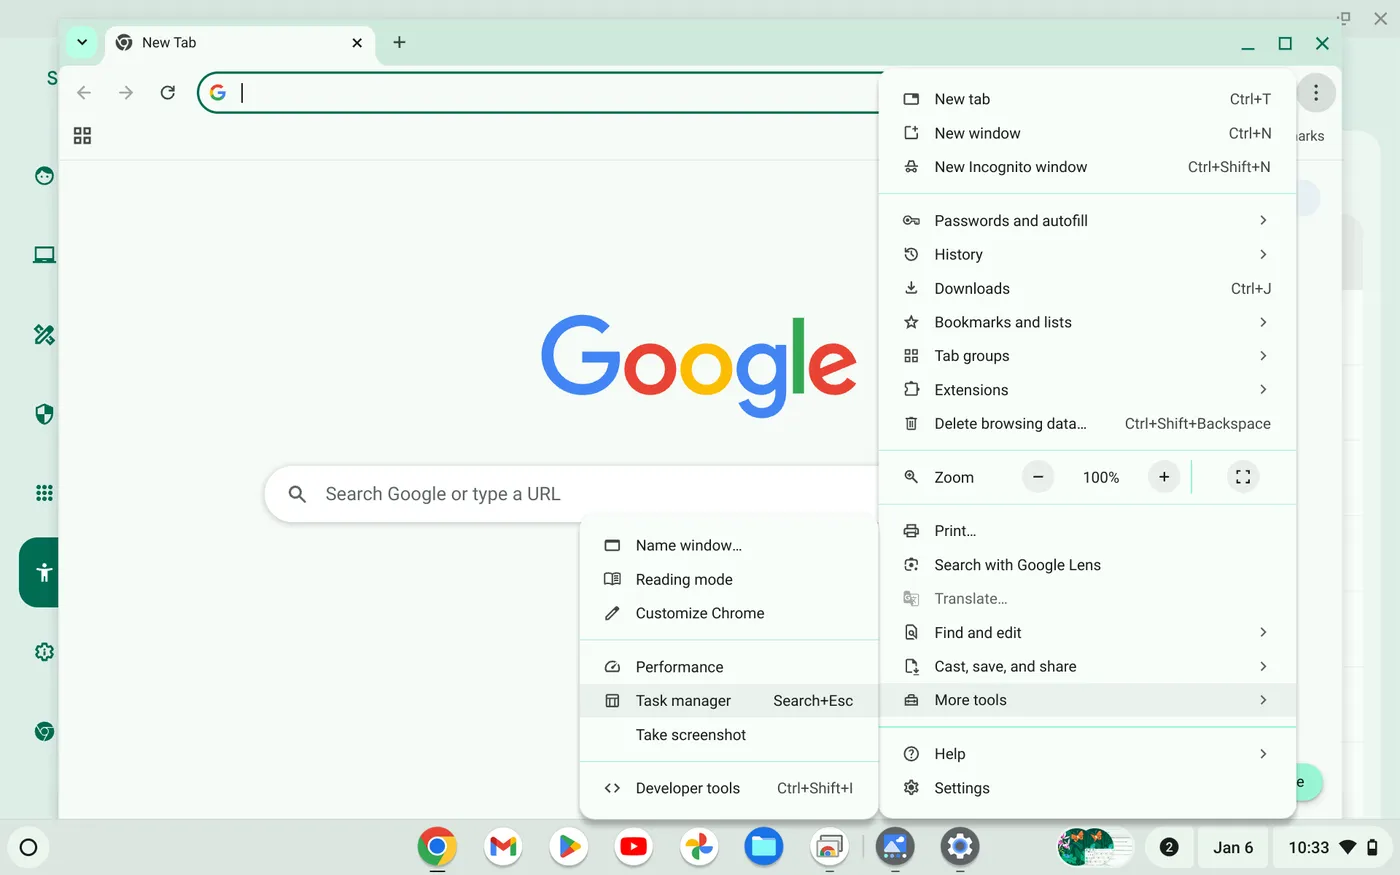Click the Chrome three-dot menu button
The width and height of the screenshot is (1400, 875).
(x=1316, y=93)
